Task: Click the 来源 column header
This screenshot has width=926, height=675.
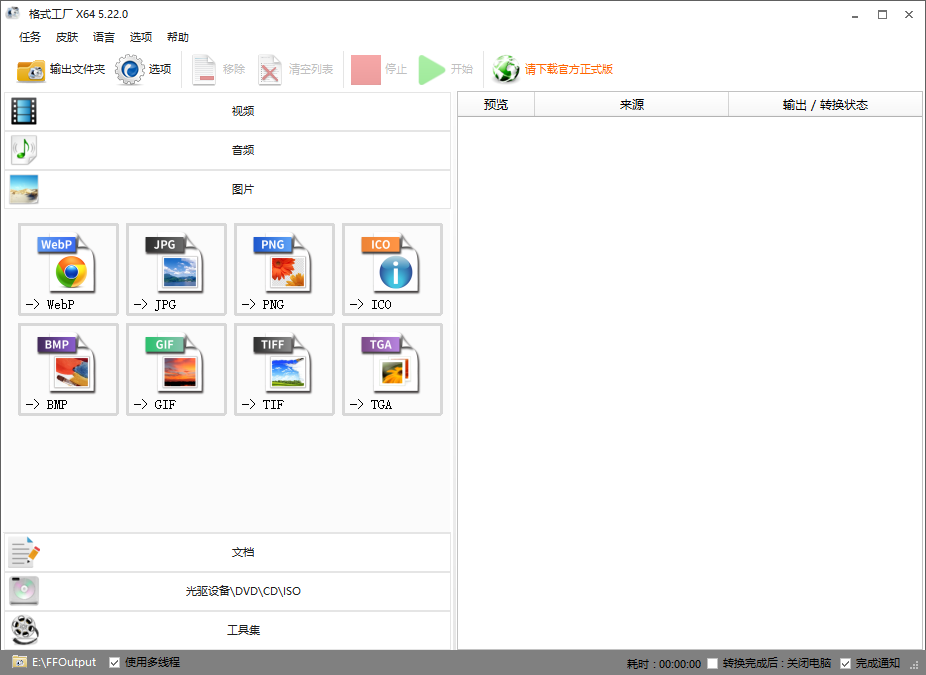Action: [631, 105]
